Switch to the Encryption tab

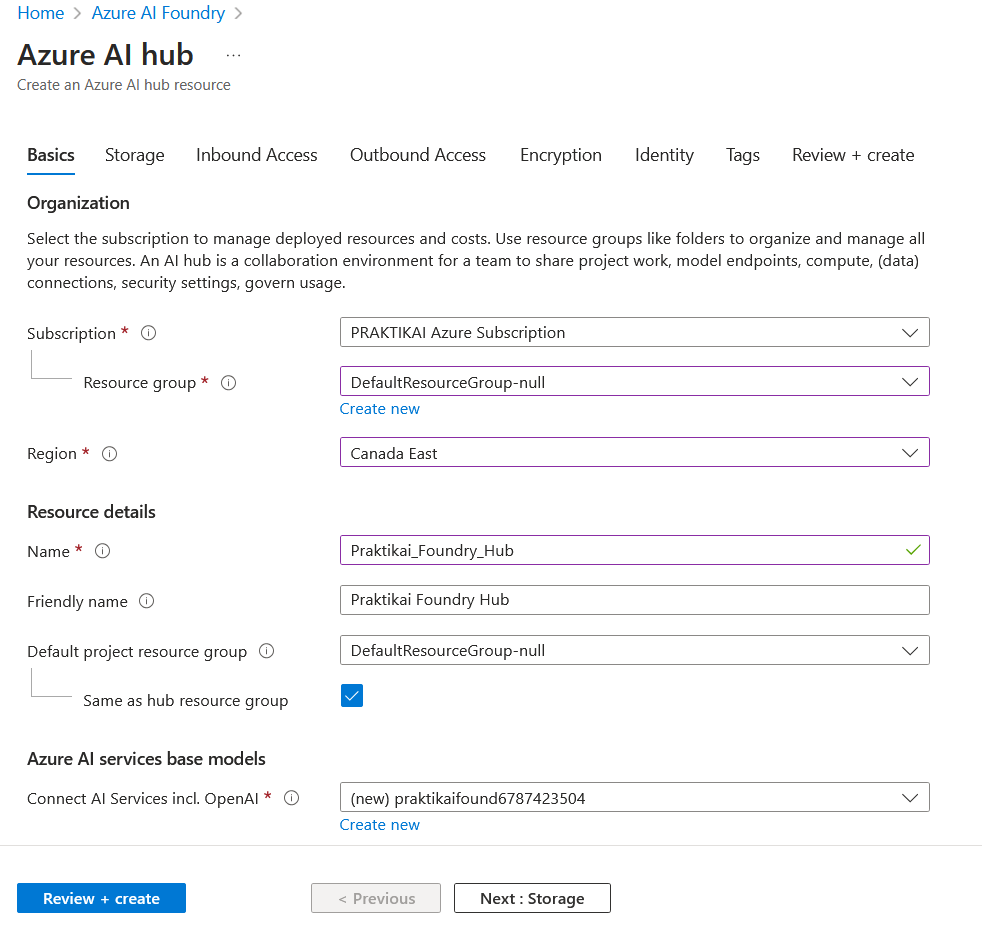click(x=560, y=155)
